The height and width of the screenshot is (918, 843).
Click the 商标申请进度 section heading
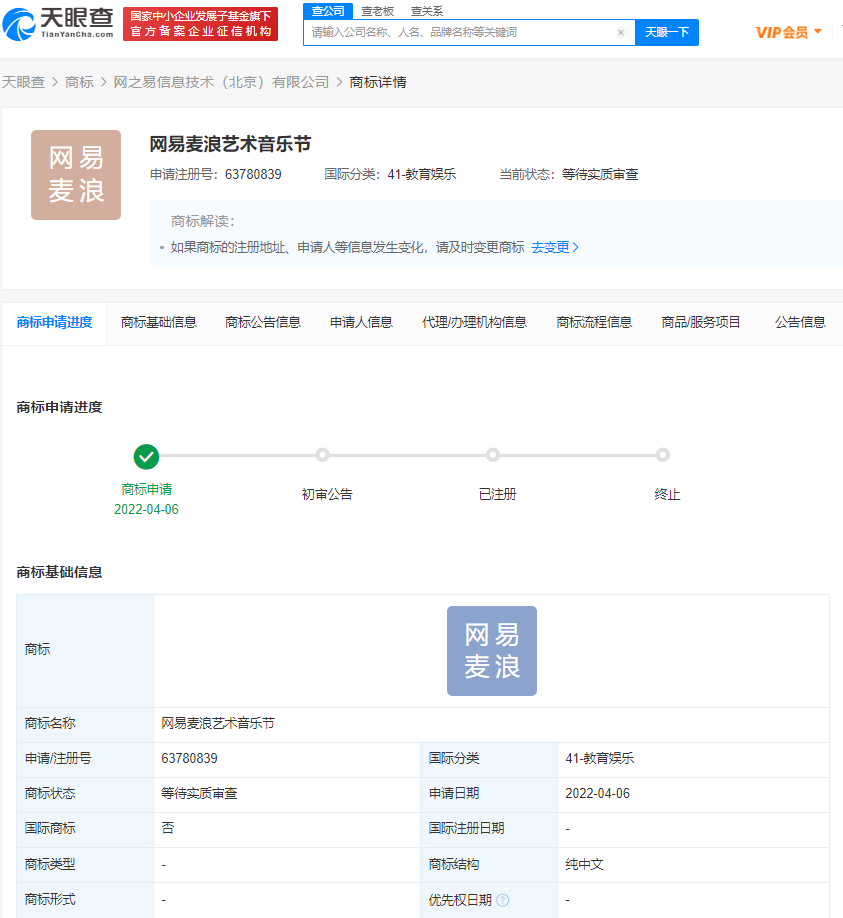pos(59,407)
